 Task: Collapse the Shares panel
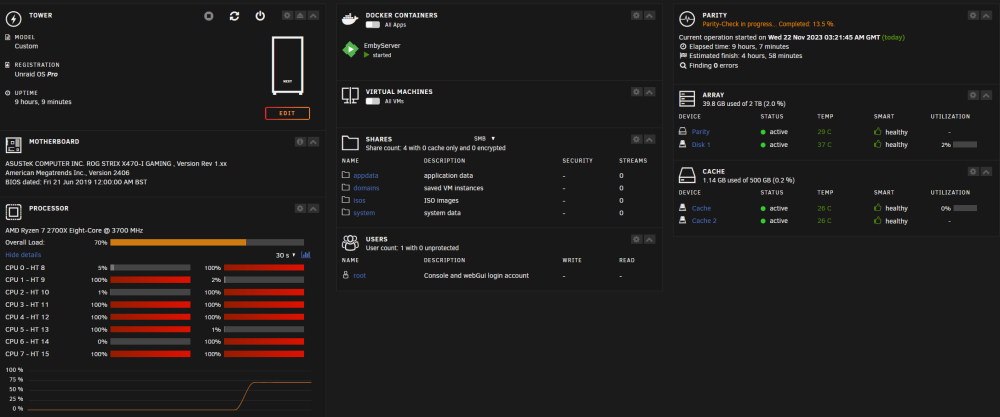pyautogui.click(x=649, y=139)
